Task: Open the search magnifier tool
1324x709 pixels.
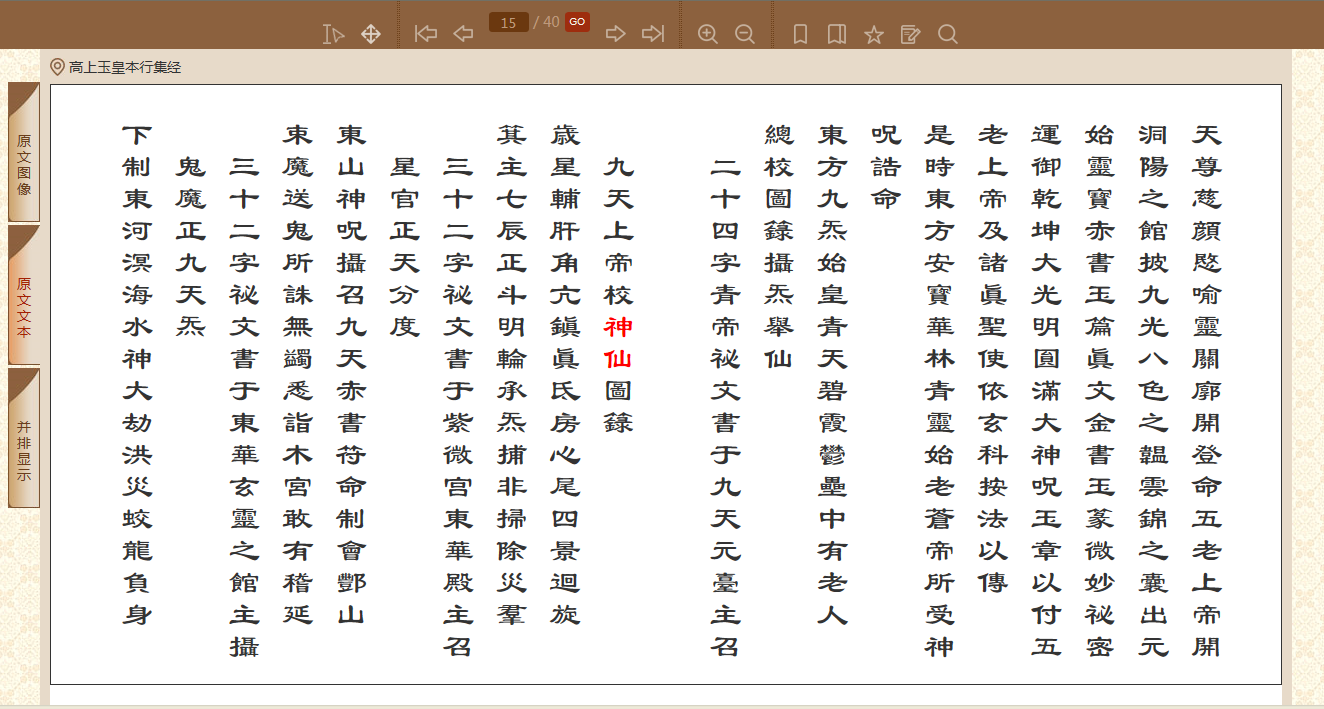Action: pos(948,35)
